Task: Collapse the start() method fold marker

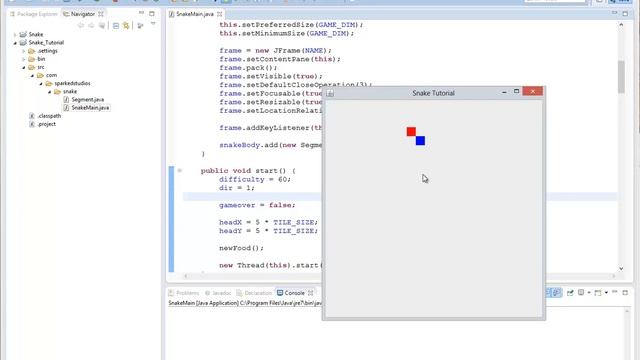Action: [x=180, y=171]
